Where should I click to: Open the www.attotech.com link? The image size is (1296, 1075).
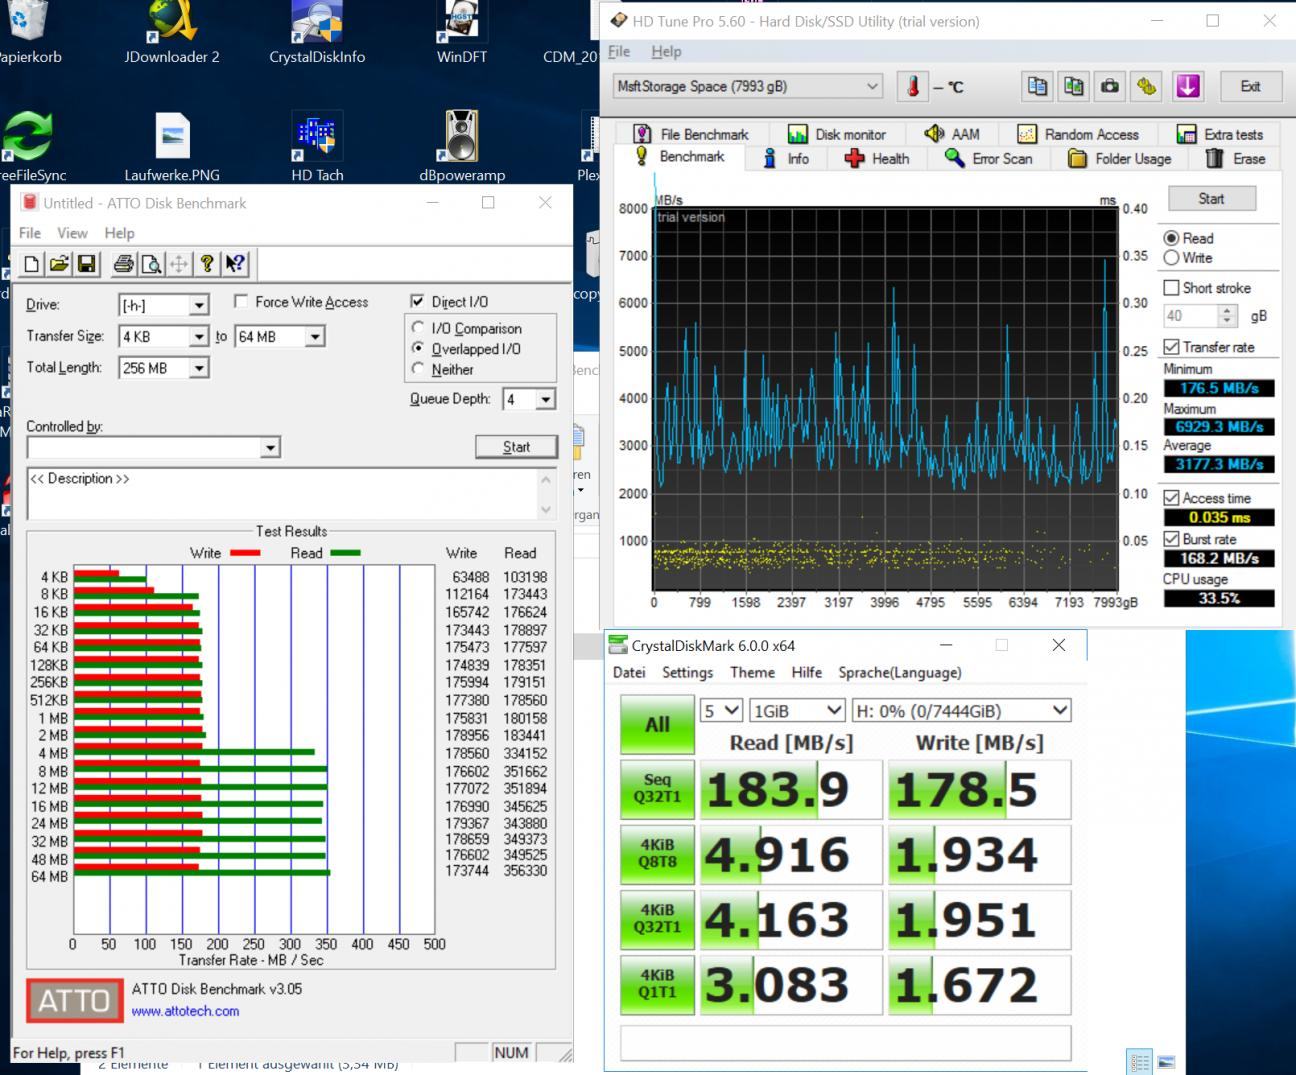point(185,1011)
